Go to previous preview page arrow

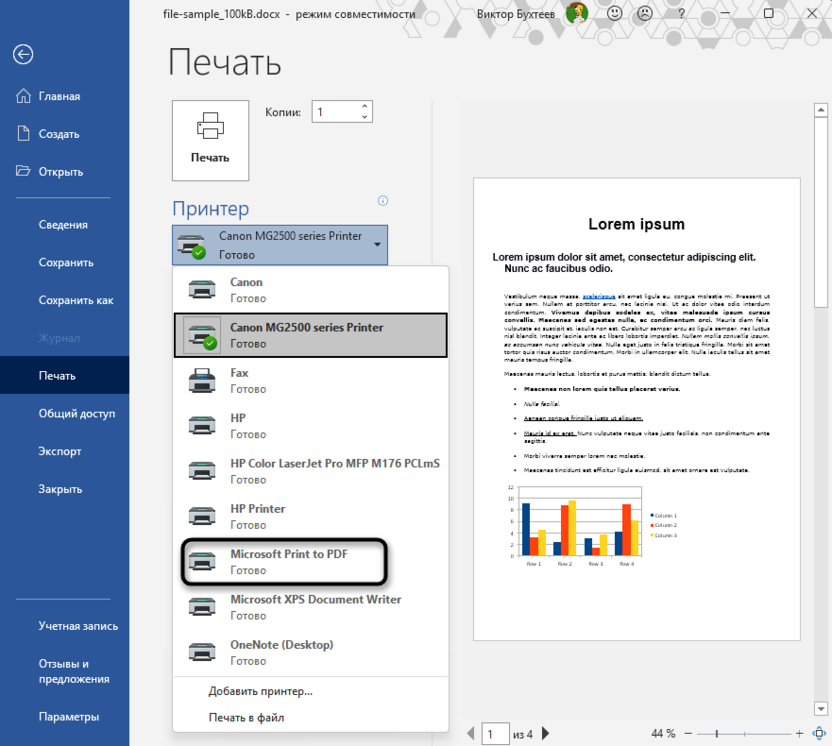point(471,733)
